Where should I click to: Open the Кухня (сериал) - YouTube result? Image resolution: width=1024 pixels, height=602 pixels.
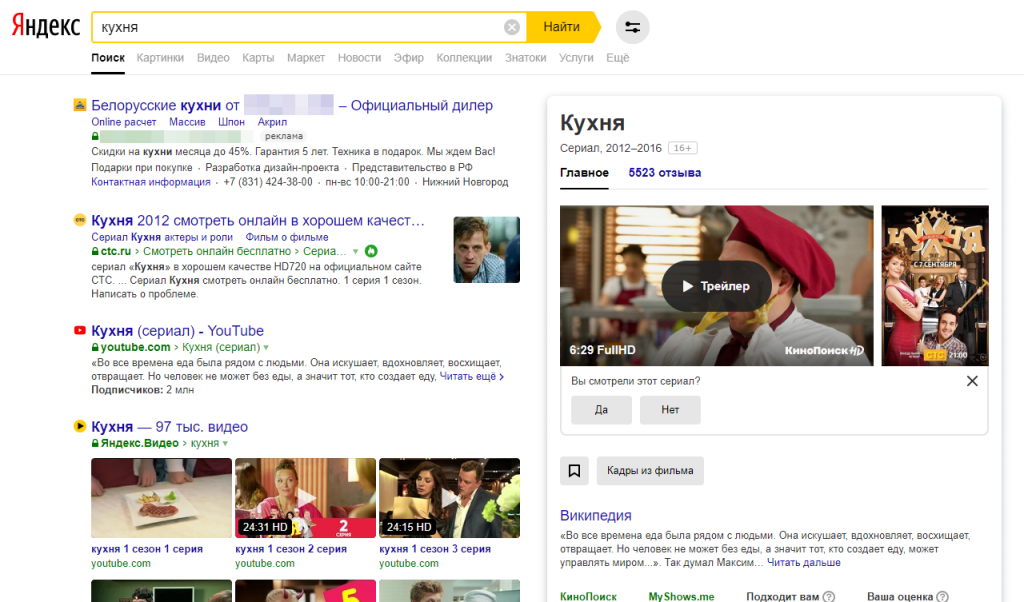[x=178, y=331]
